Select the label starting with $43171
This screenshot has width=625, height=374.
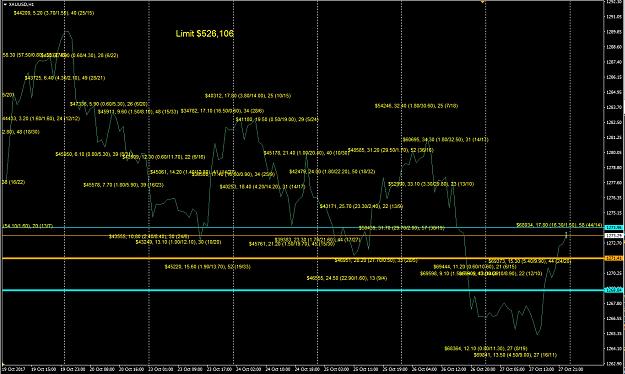pyautogui.click(x=361, y=207)
